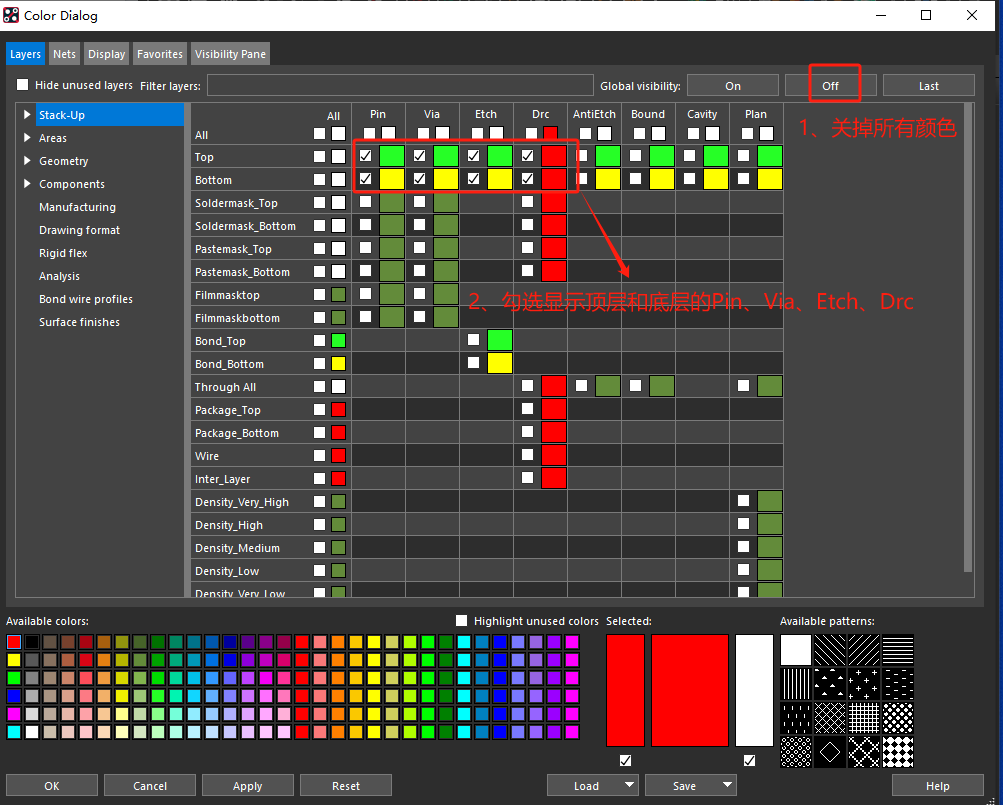Select the Layers tab
The height and width of the screenshot is (805, 1003).
(26, 54)
